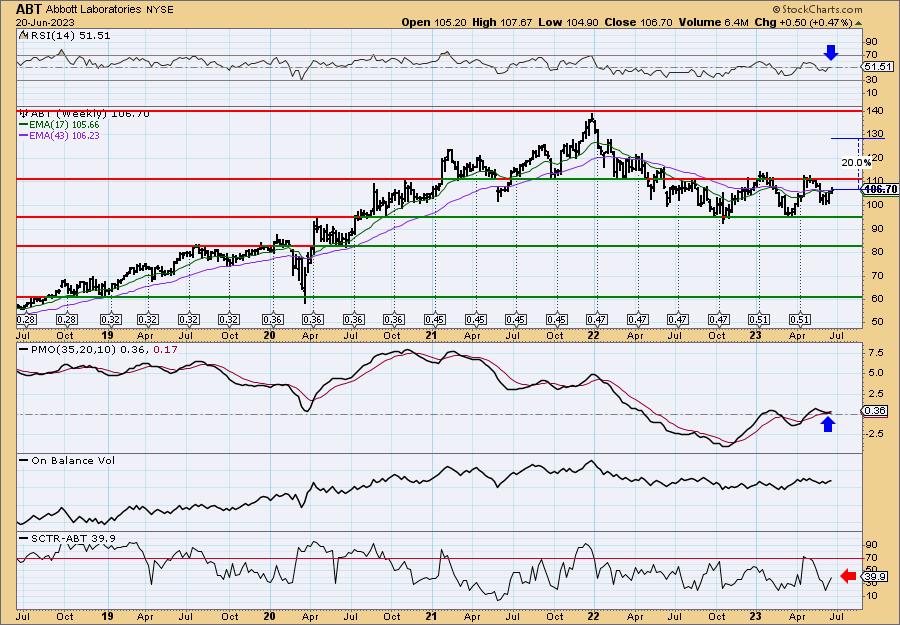Click the 0.47 dividend marker above year 22
Viewport: 900px width, 625px height.
pos(596,319)
